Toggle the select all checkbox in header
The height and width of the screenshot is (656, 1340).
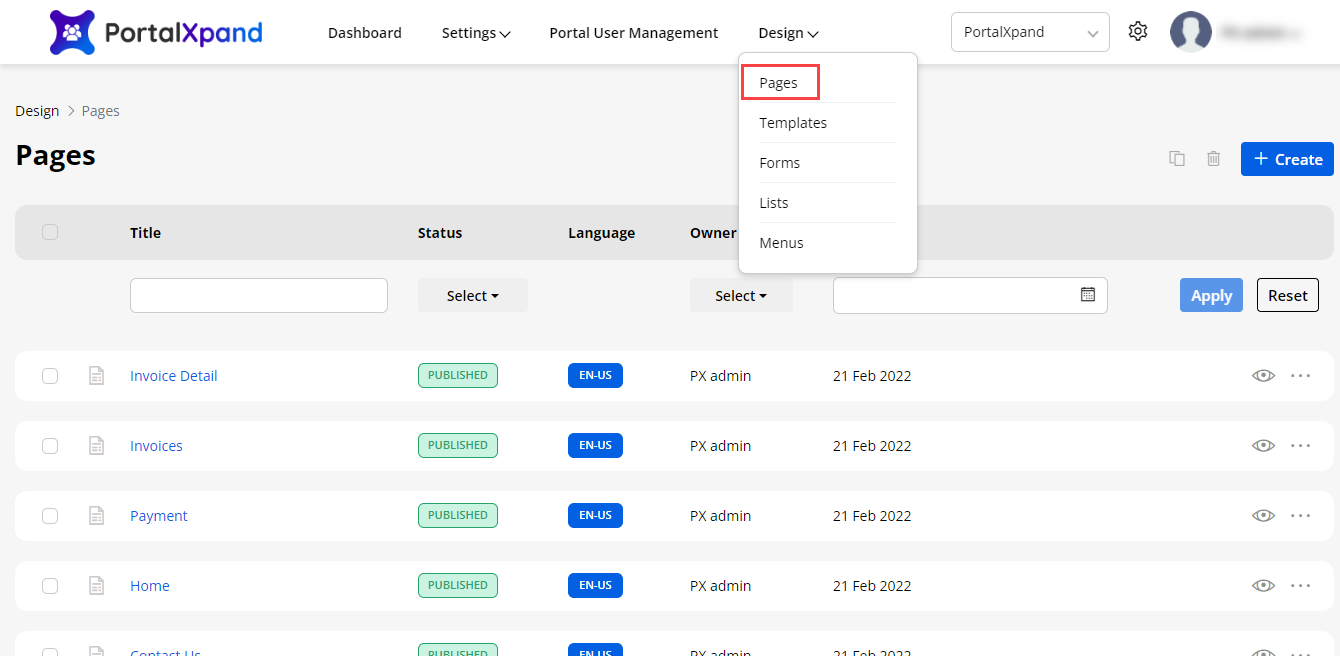pos(50,232)
